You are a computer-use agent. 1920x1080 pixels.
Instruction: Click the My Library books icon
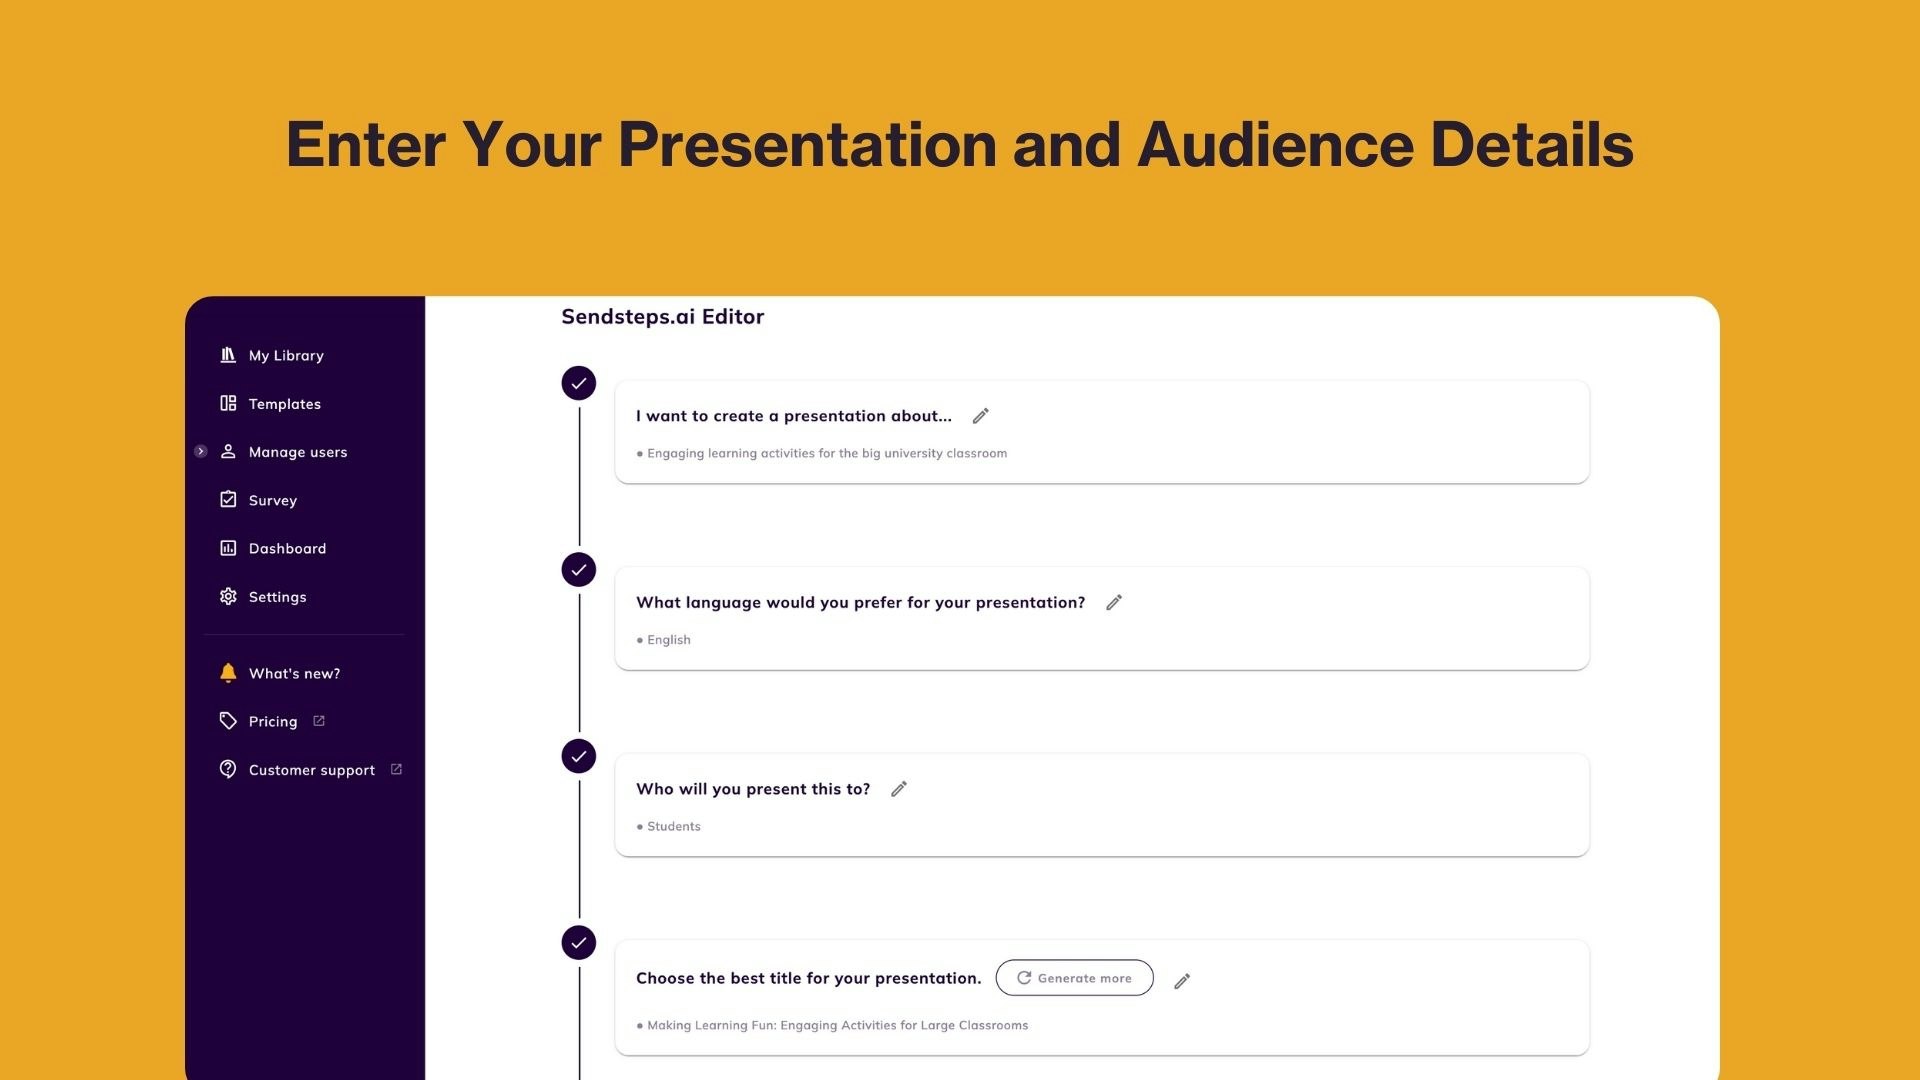click(228, 355)
